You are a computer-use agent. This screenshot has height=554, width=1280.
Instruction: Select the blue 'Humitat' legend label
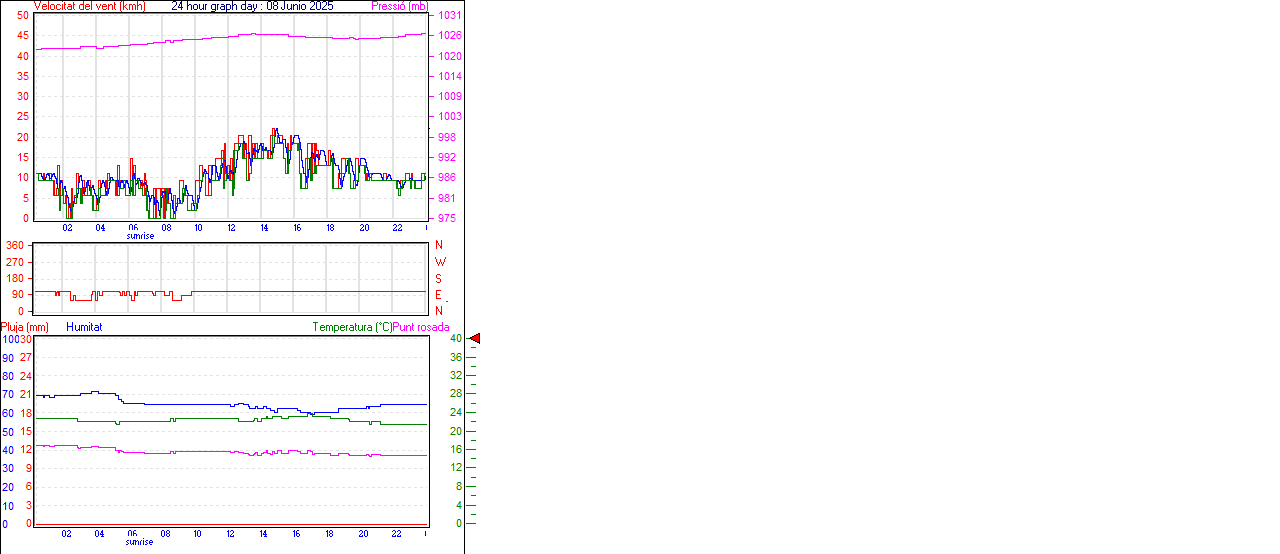(84, 327)
